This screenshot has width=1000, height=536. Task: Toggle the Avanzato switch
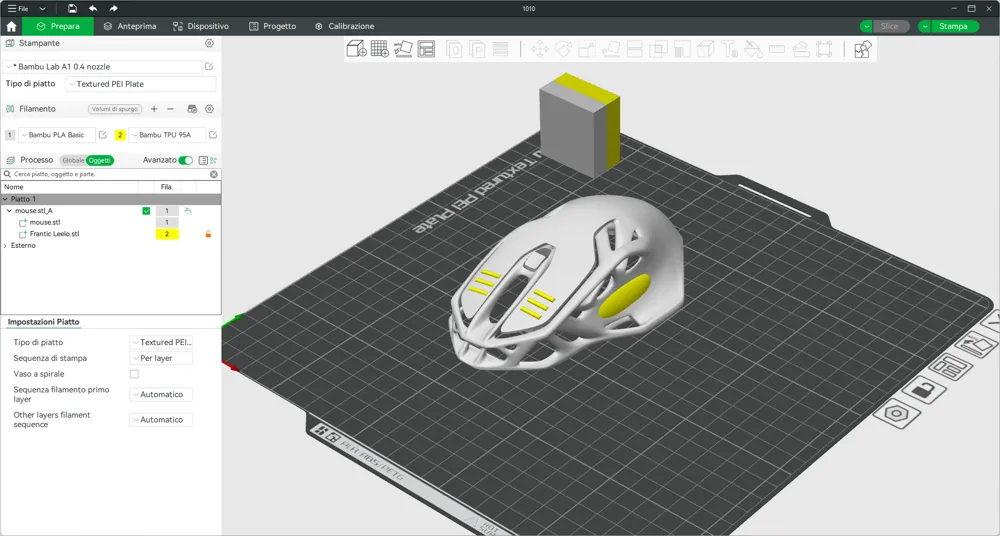(186, 160)
